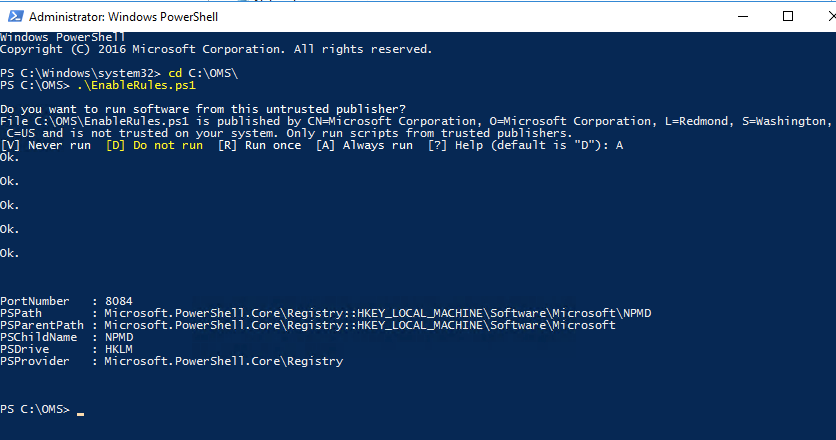Click the PSPath registry path ending in NPMD
This screenshot has height=440, width=836.
[x=377, y=314]
